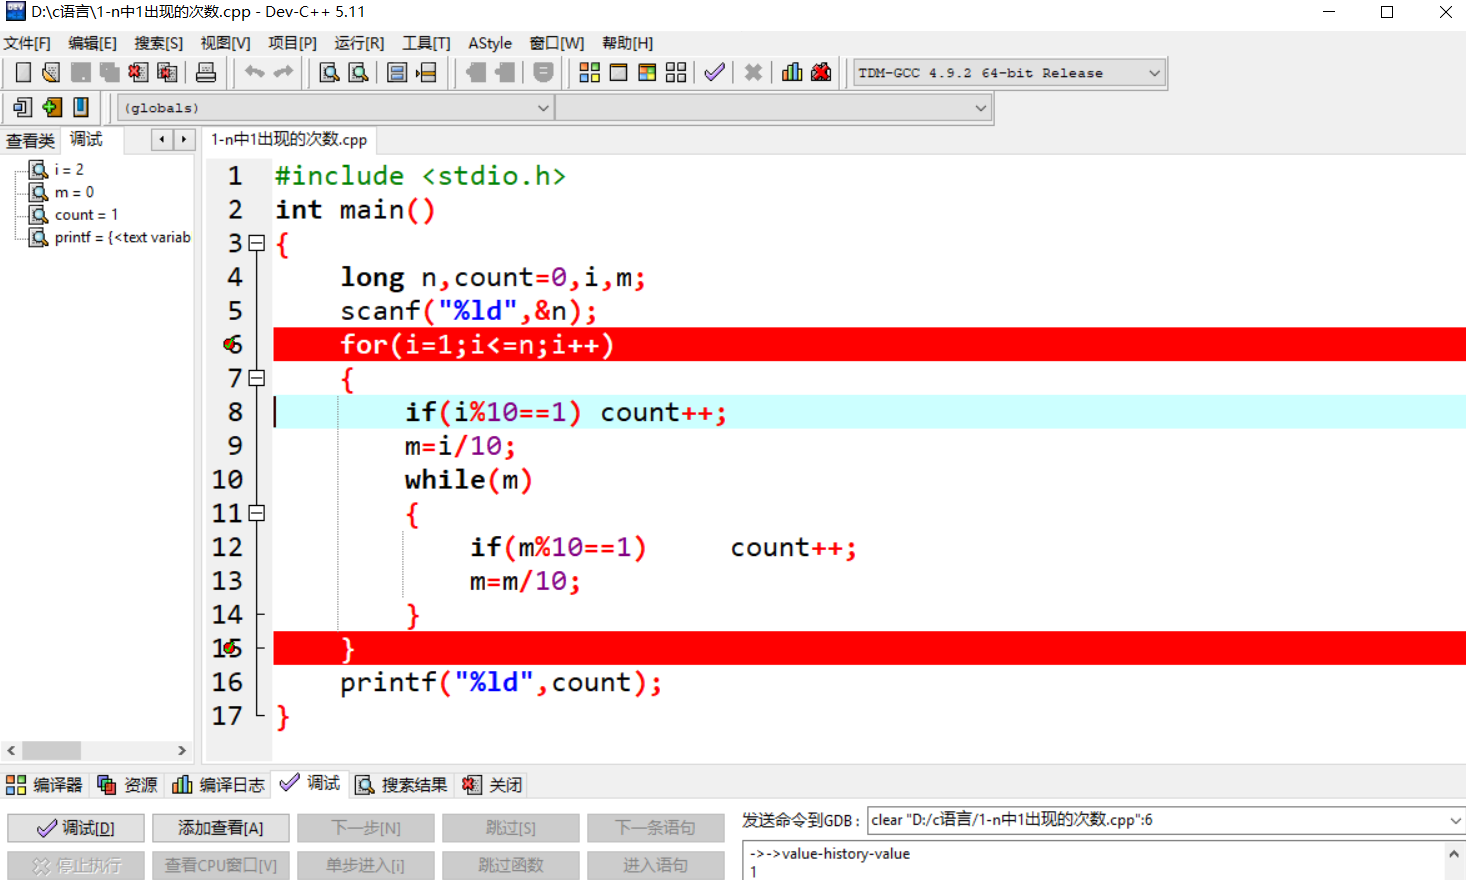Click the 1-n中1出现的次数.cpp editor tab

(289, 140)
